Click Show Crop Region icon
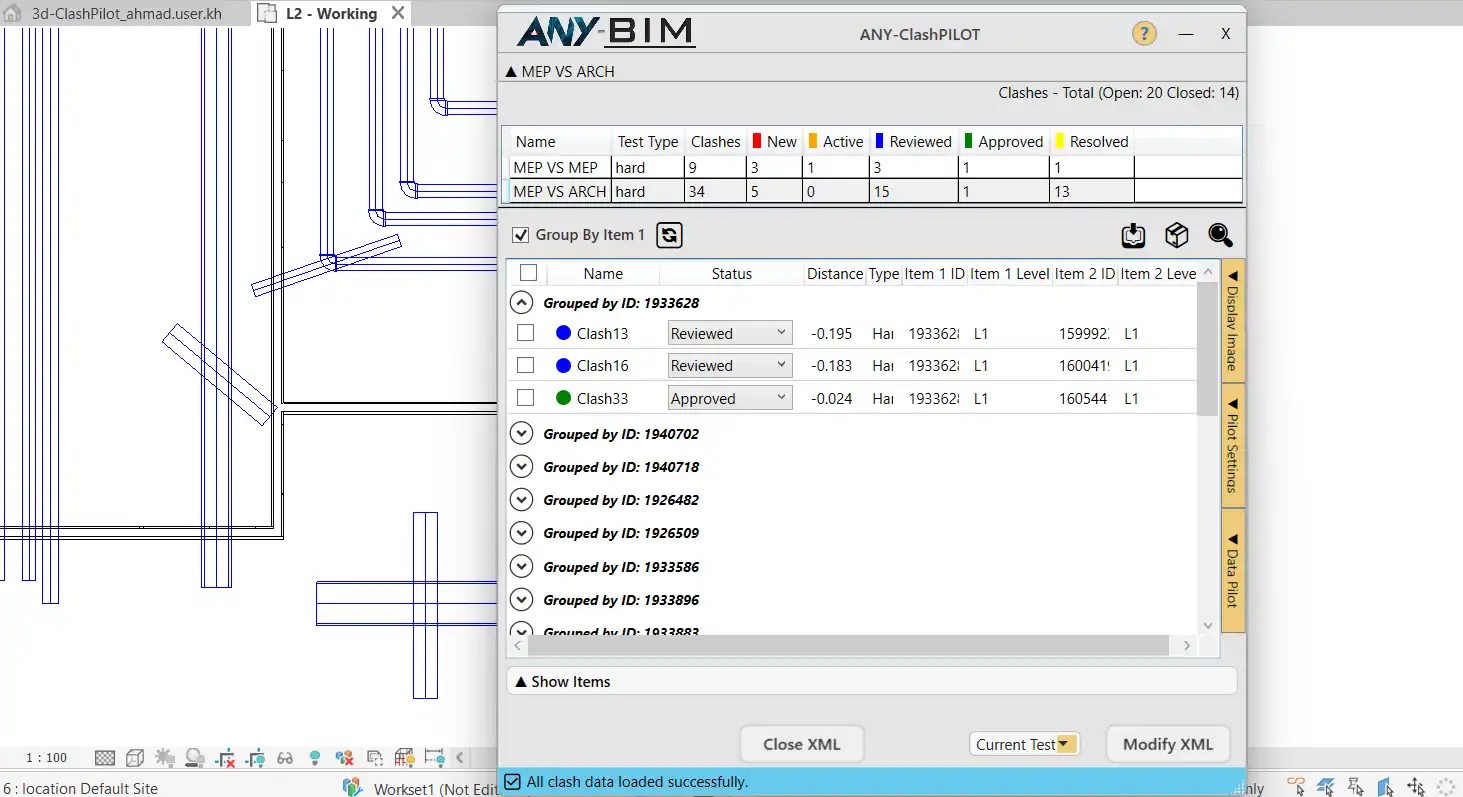This screenshot has width=1463, height=797. [255, 758]
